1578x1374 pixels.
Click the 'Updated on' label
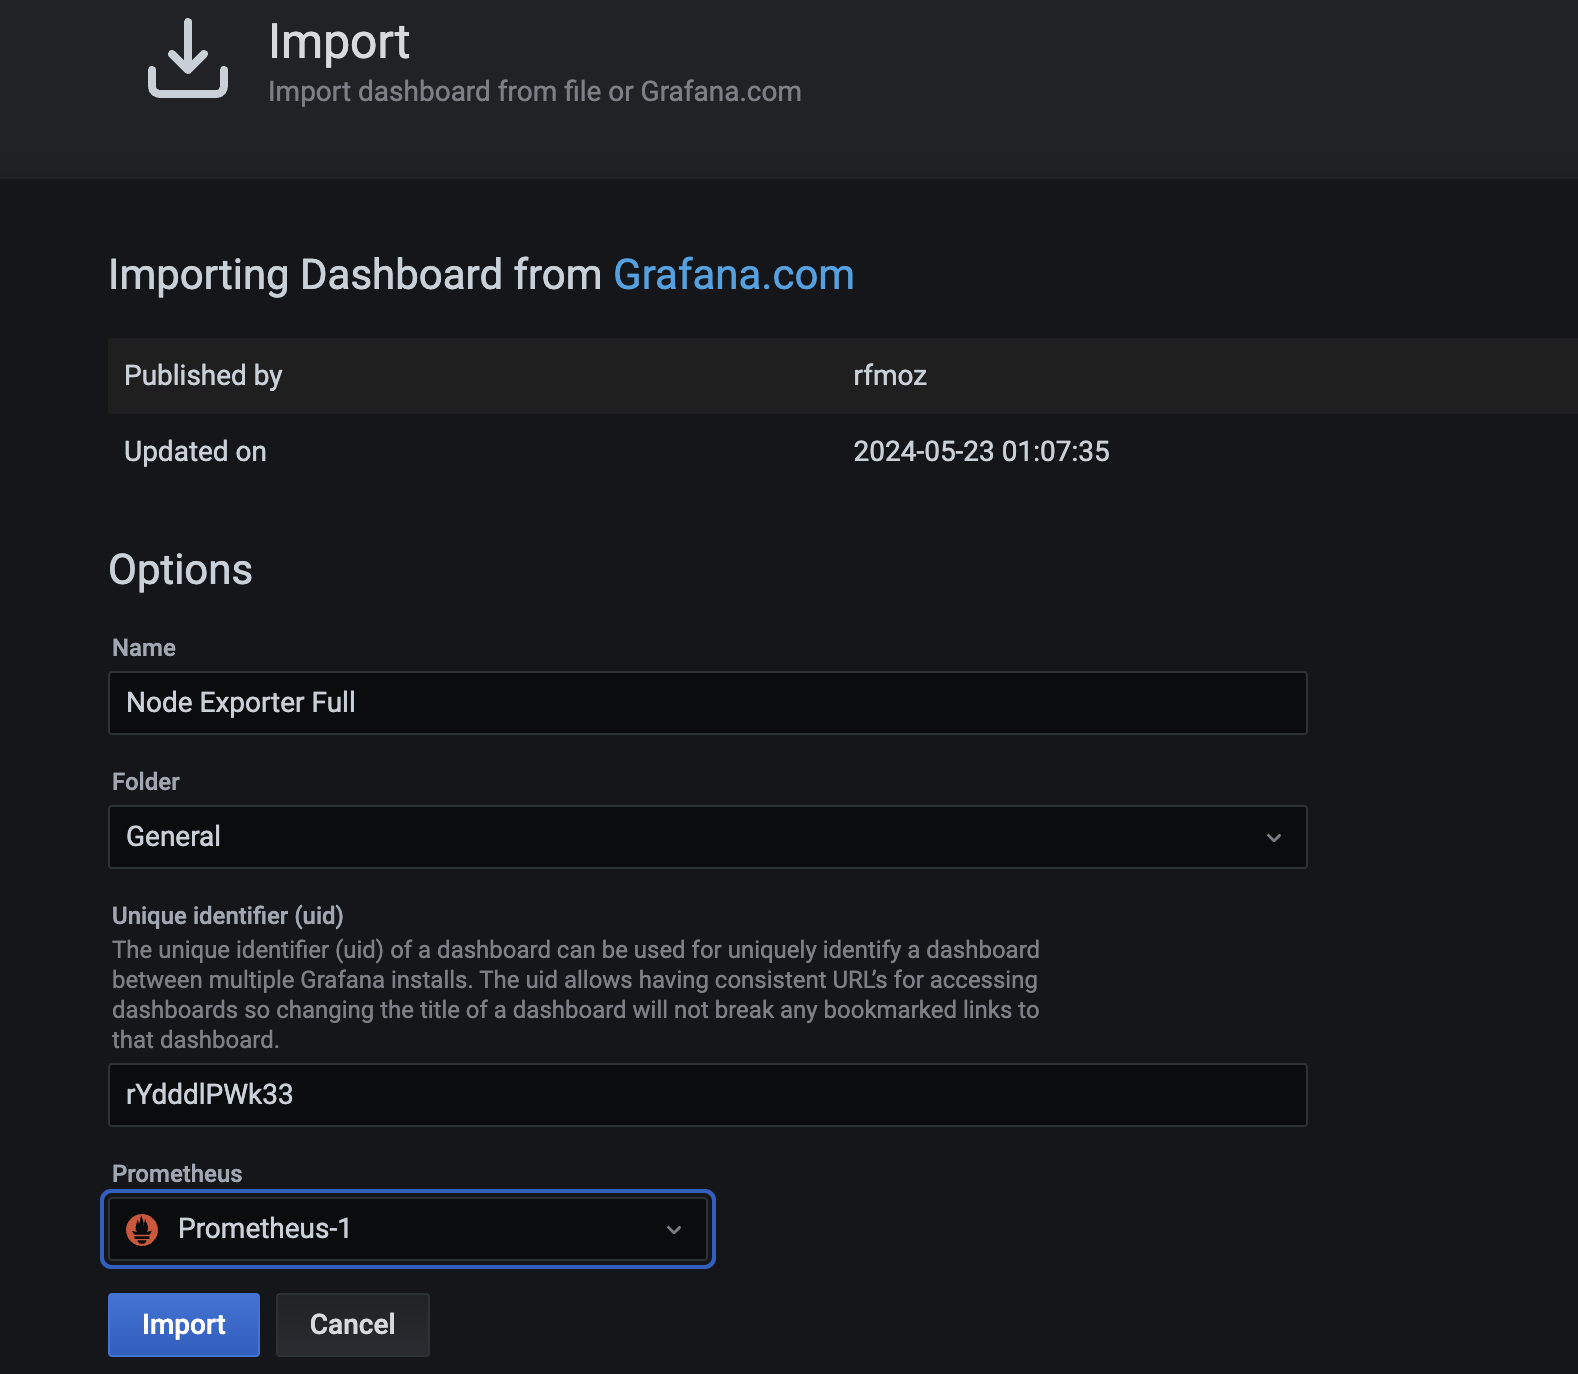pyautogui.click(x=195, y=452)
